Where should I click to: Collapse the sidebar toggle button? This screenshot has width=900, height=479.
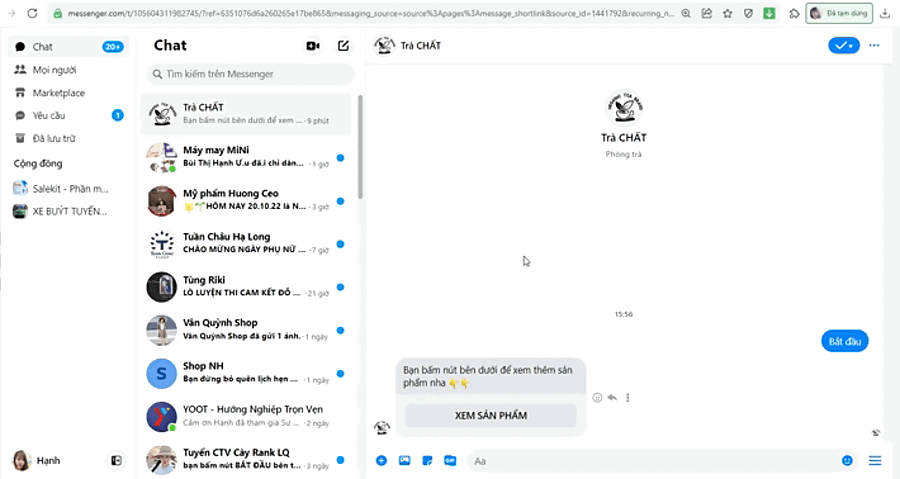pyautogui.click(x=116, y=460)
